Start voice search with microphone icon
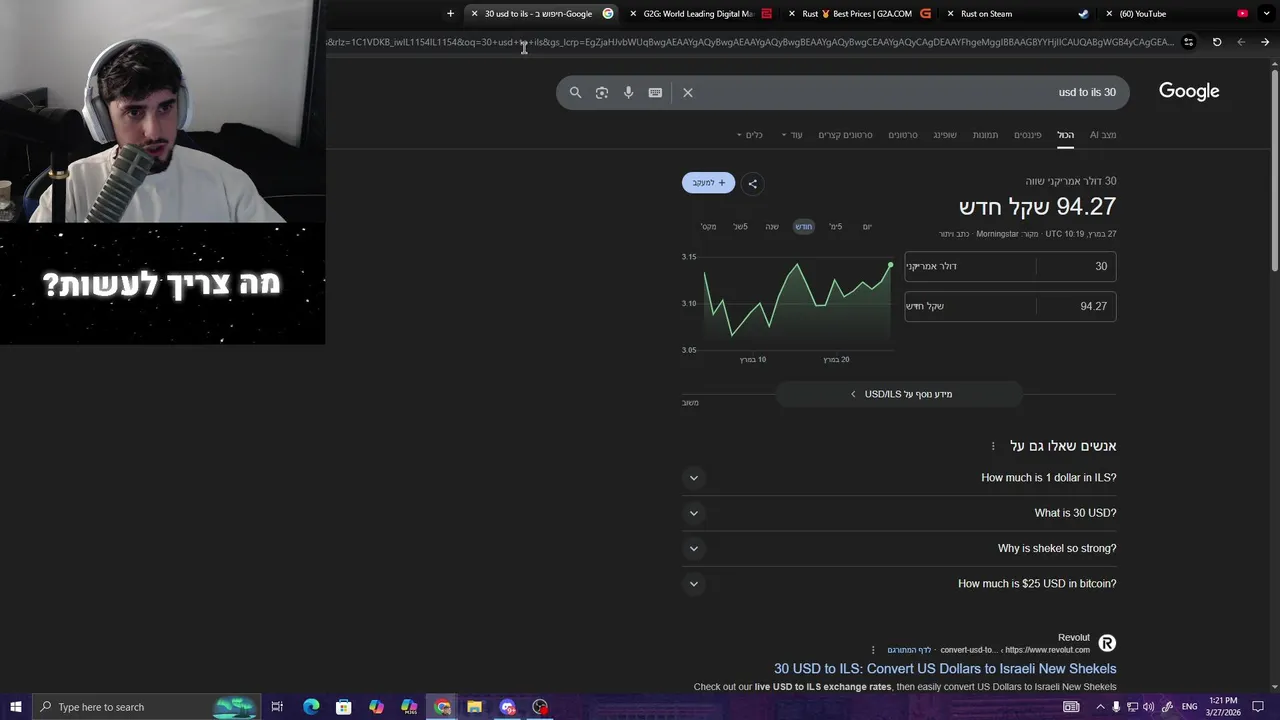Screen dimensions: 1280x720 pyautogui.click(x=628, y=92)
